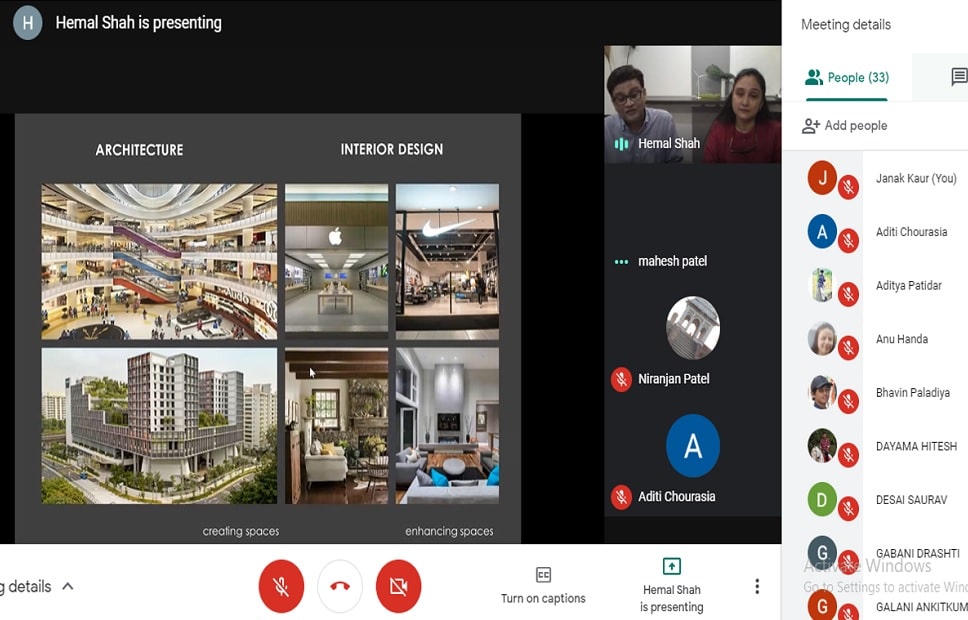The width and height of the screenshot is (968, 620).
Task: Turn on captions
Action: coord(543,586)
